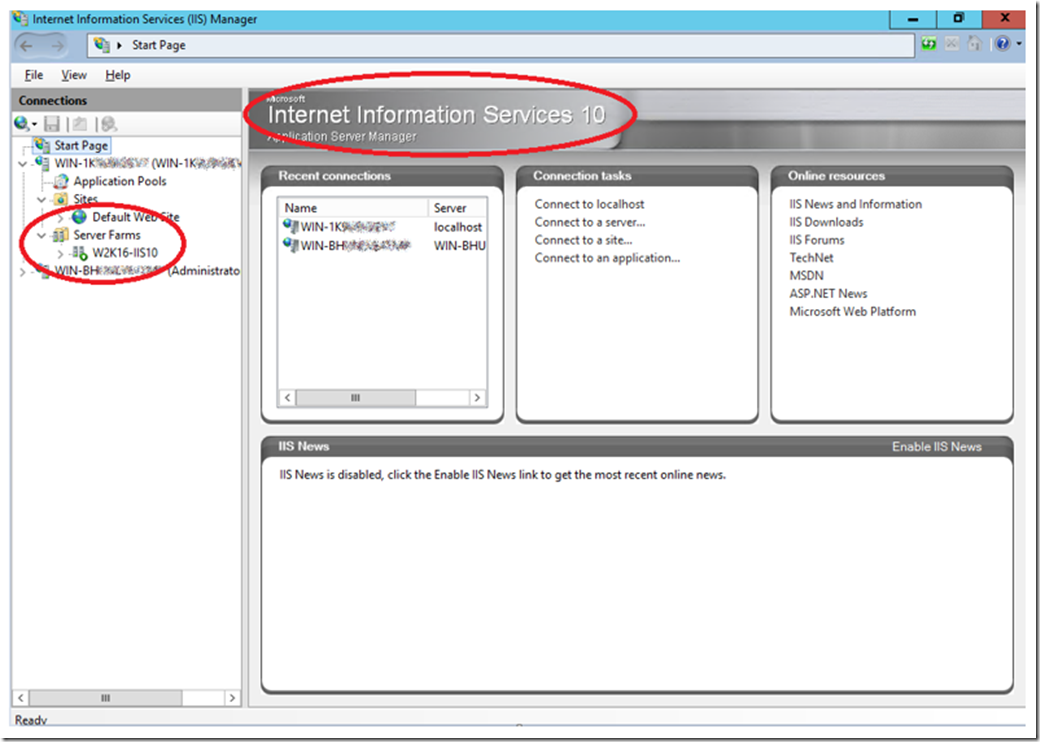This screenshot has height=742, width=1040.
Task: Click the address bar server icon
Action: coord(101,44)
